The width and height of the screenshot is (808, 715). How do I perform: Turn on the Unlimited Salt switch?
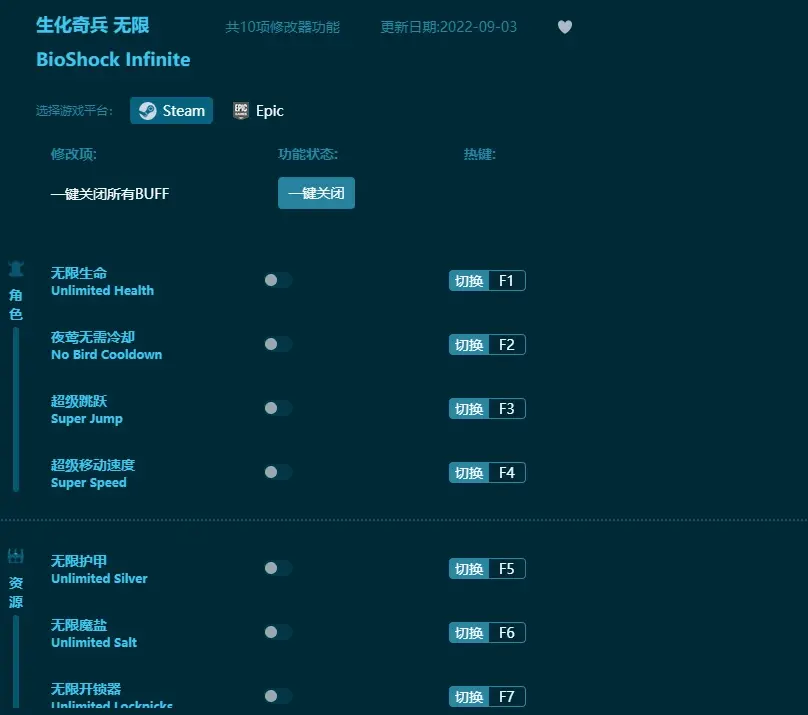278,632
